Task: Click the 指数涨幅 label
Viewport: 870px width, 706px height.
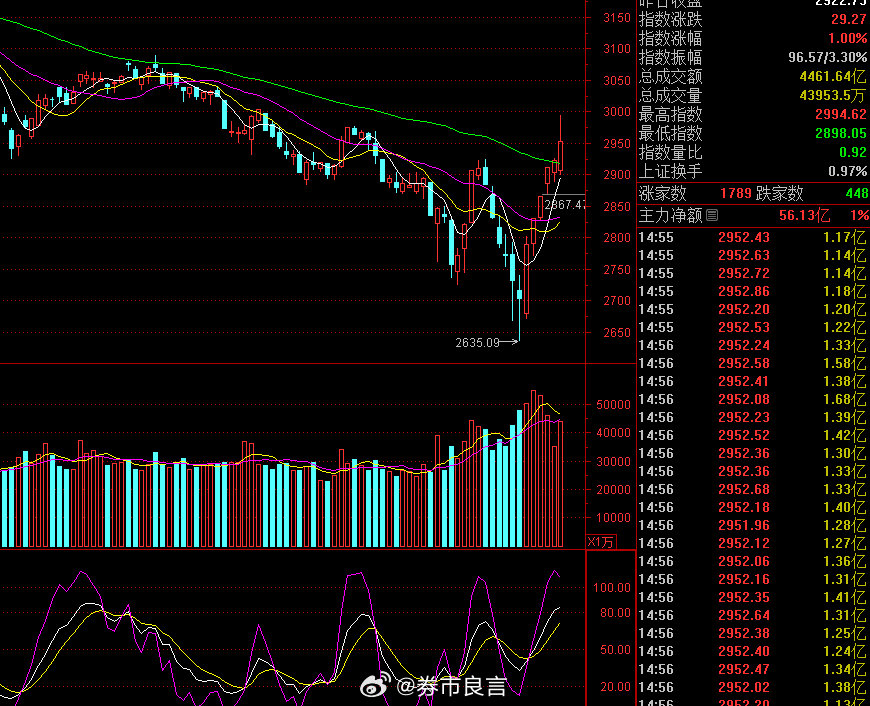Action: 670,38
